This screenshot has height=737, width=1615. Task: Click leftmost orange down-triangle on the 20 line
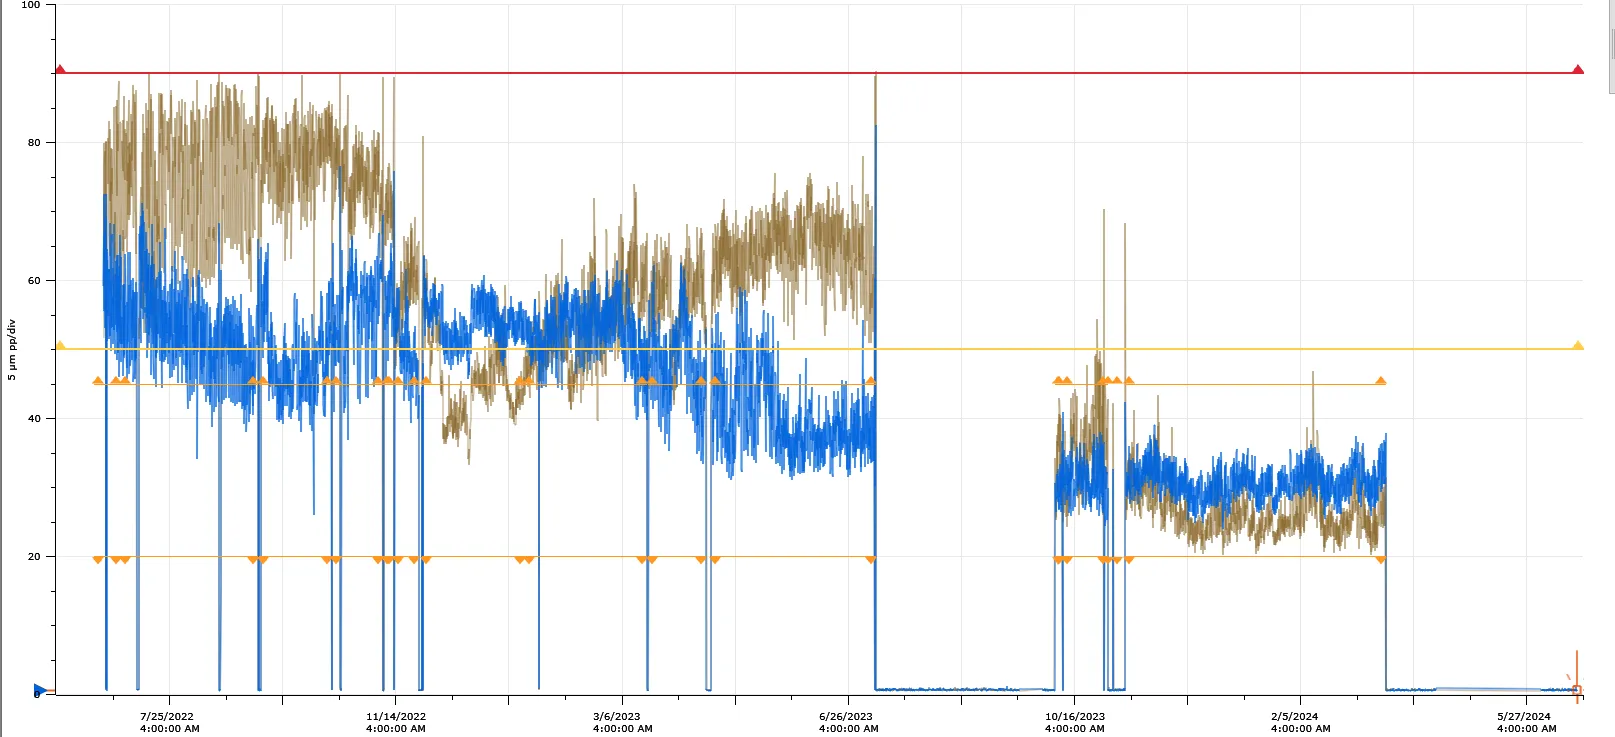pos(97,560)
